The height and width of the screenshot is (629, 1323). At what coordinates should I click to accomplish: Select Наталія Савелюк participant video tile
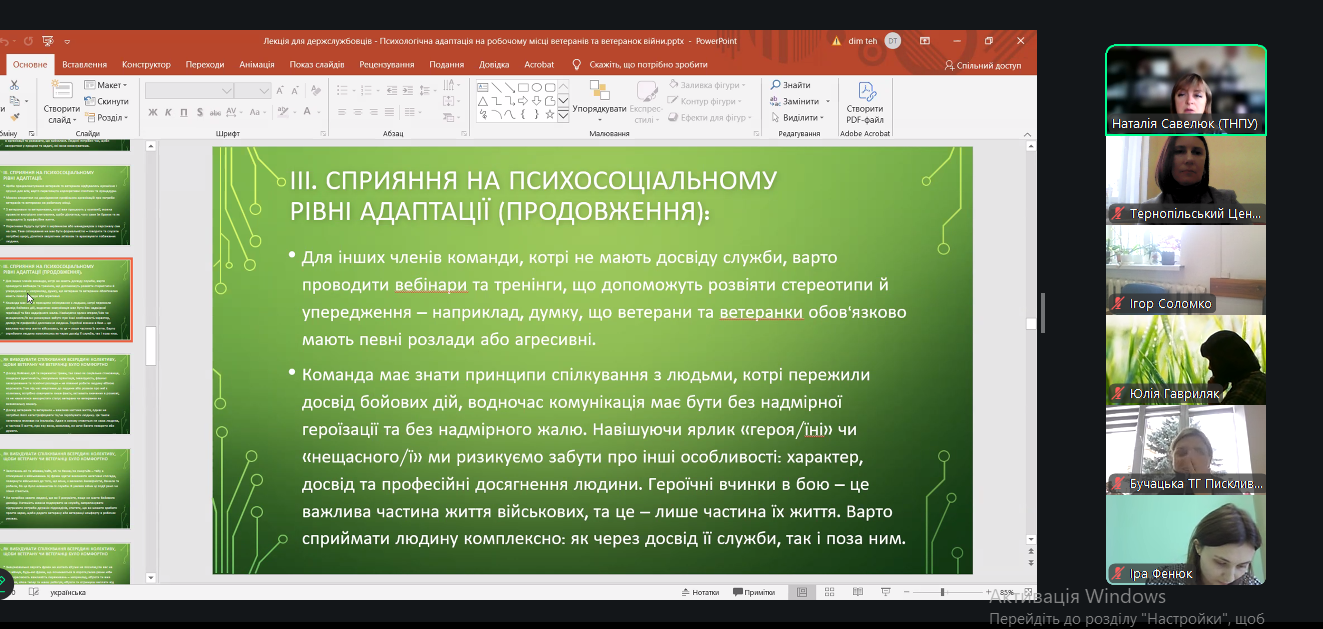coord(1185,90)
